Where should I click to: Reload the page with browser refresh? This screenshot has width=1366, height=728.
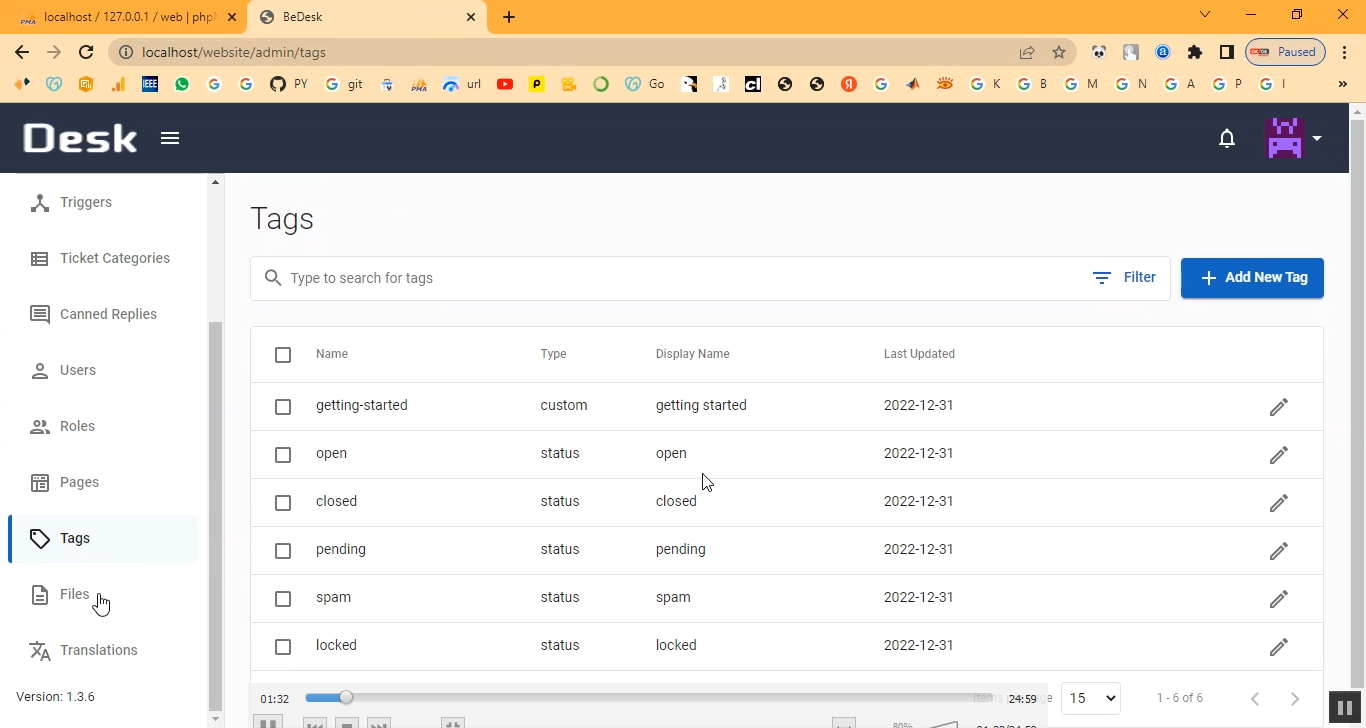86,52
